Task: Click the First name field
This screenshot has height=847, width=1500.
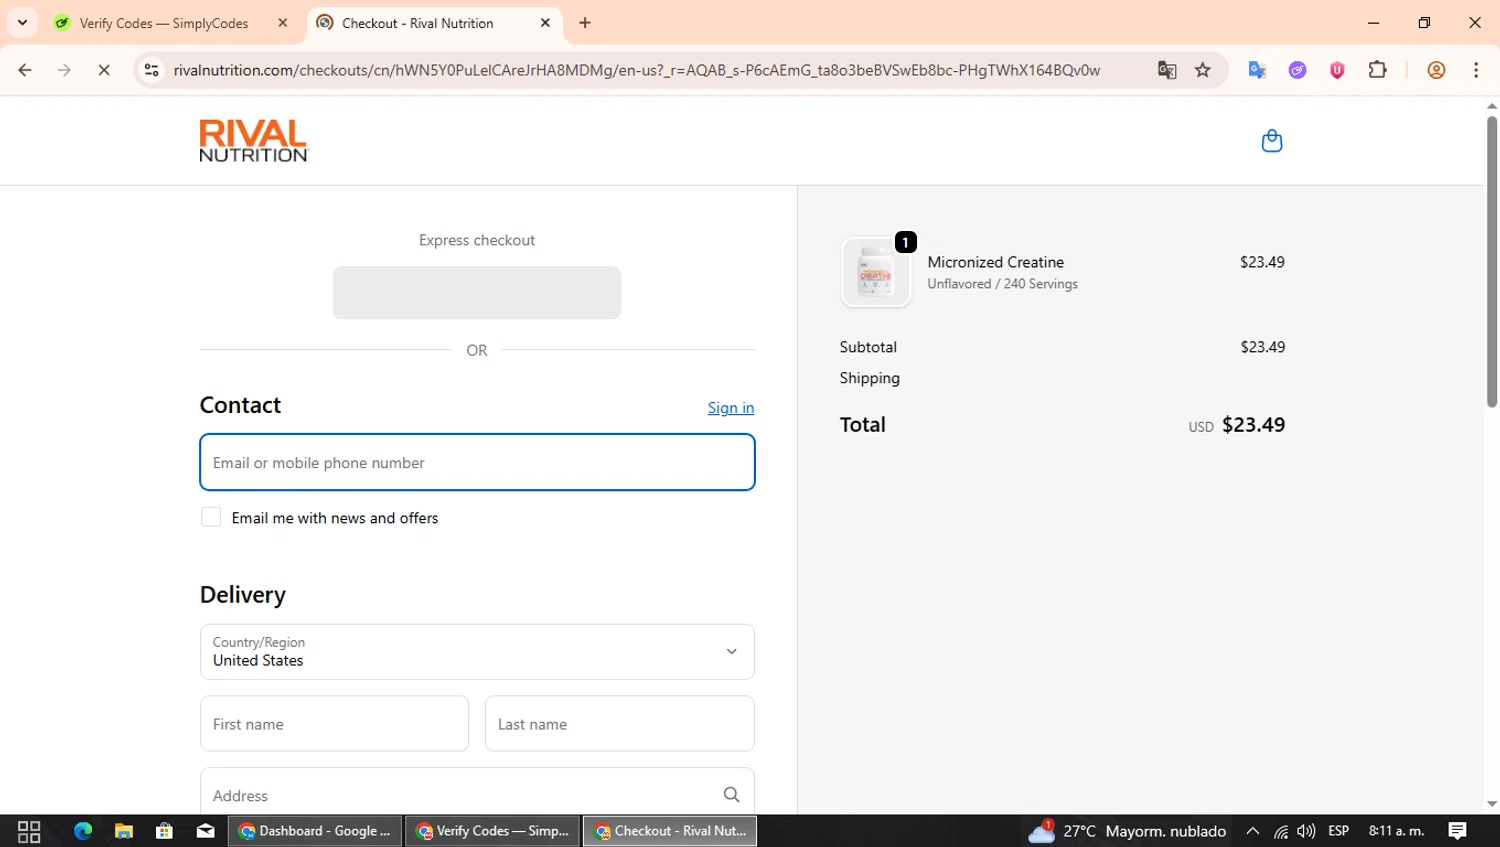Action: click(x=334, y=724)
